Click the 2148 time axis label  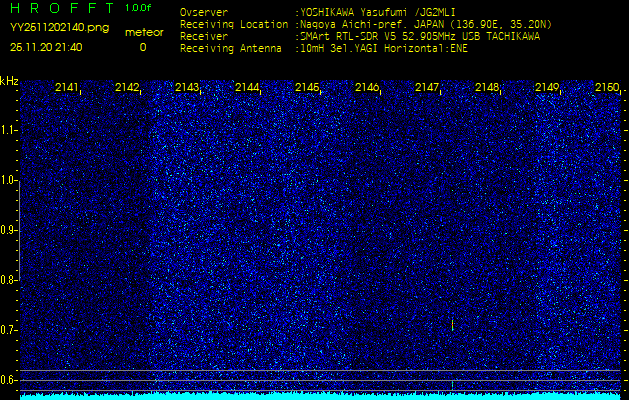487,87
